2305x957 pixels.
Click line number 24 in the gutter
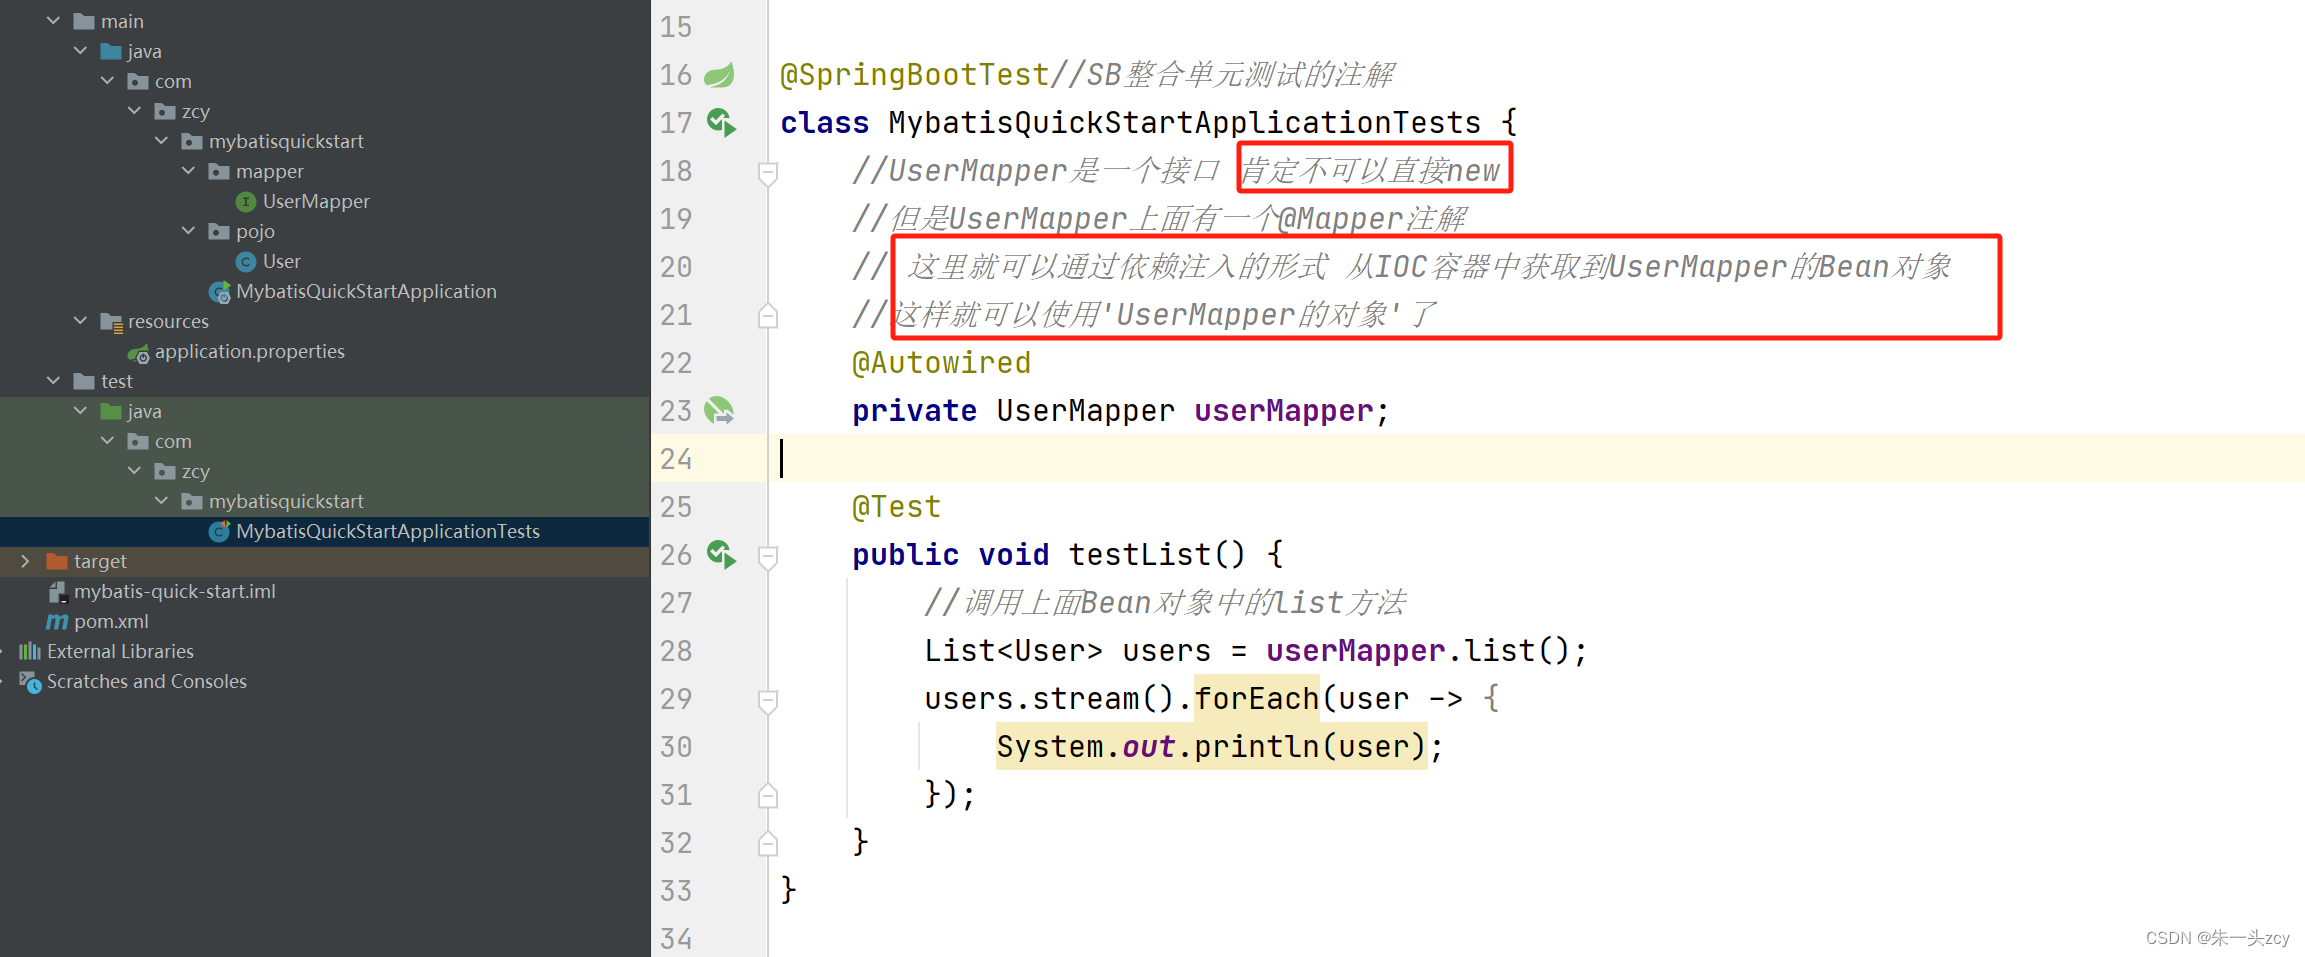676,459
